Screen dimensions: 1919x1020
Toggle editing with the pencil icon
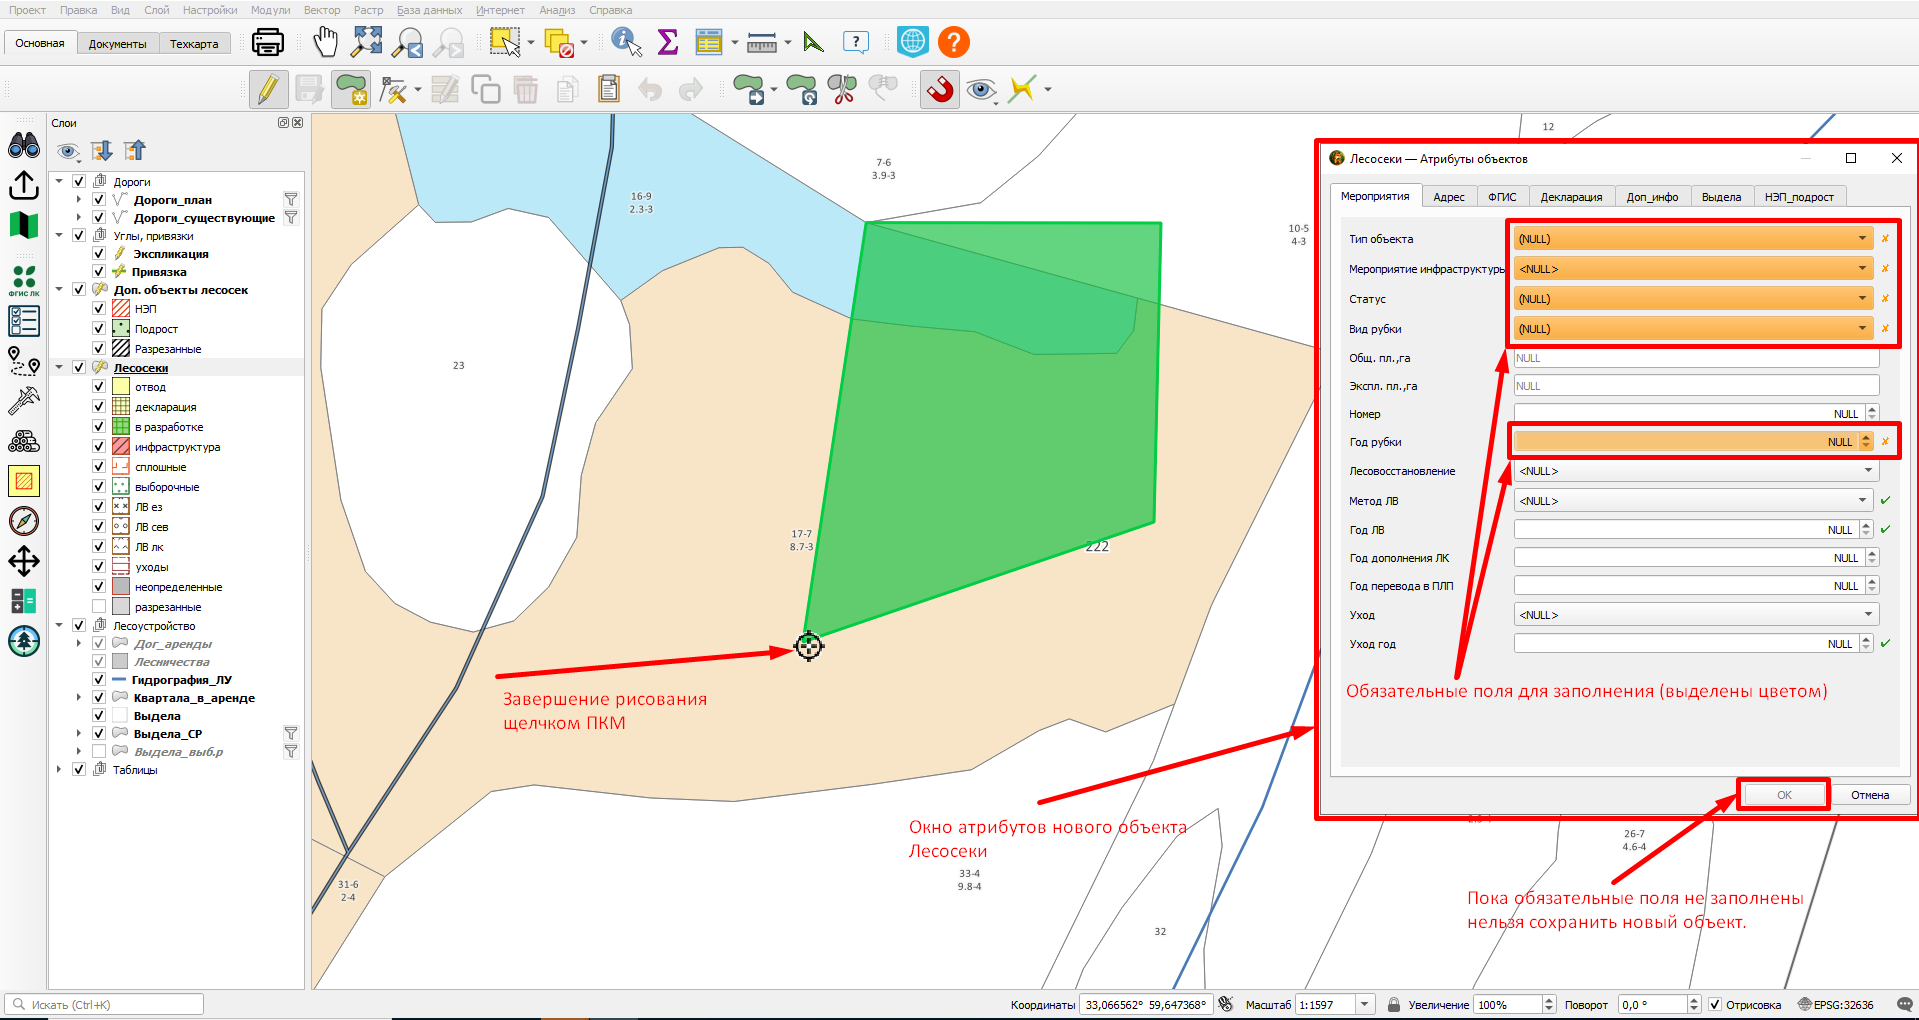[268, 89]
